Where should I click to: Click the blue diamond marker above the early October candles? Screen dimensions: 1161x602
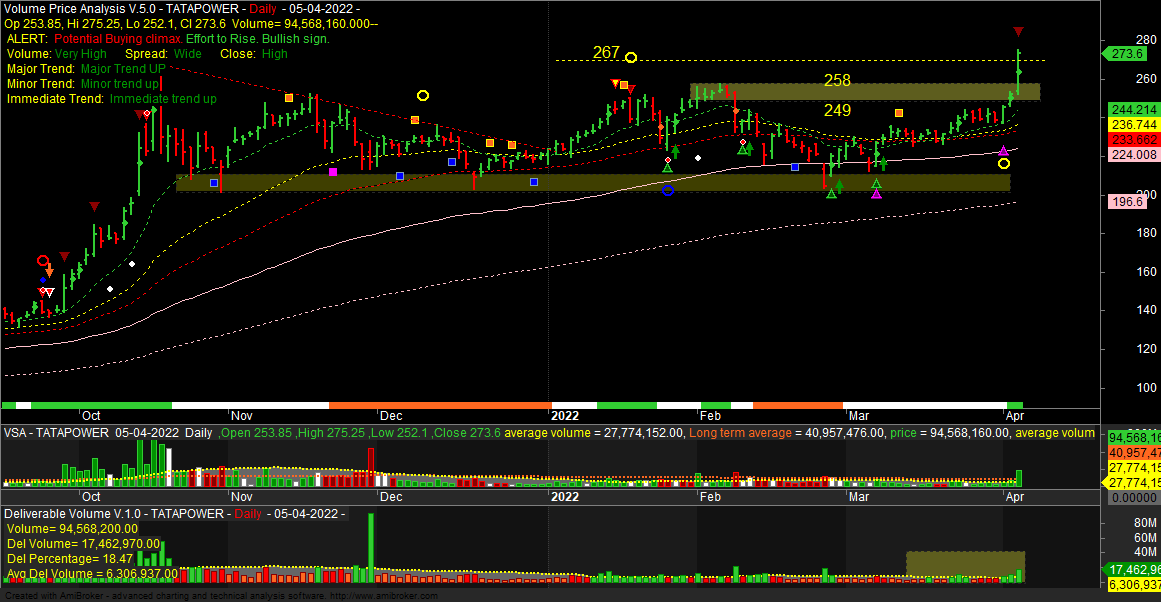click(x=43, y=280)
